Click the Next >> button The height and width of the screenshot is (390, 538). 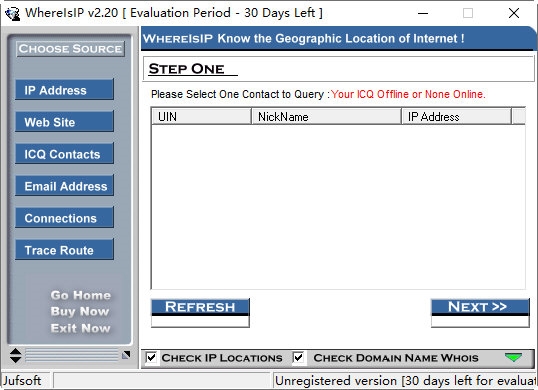(480, 313)
